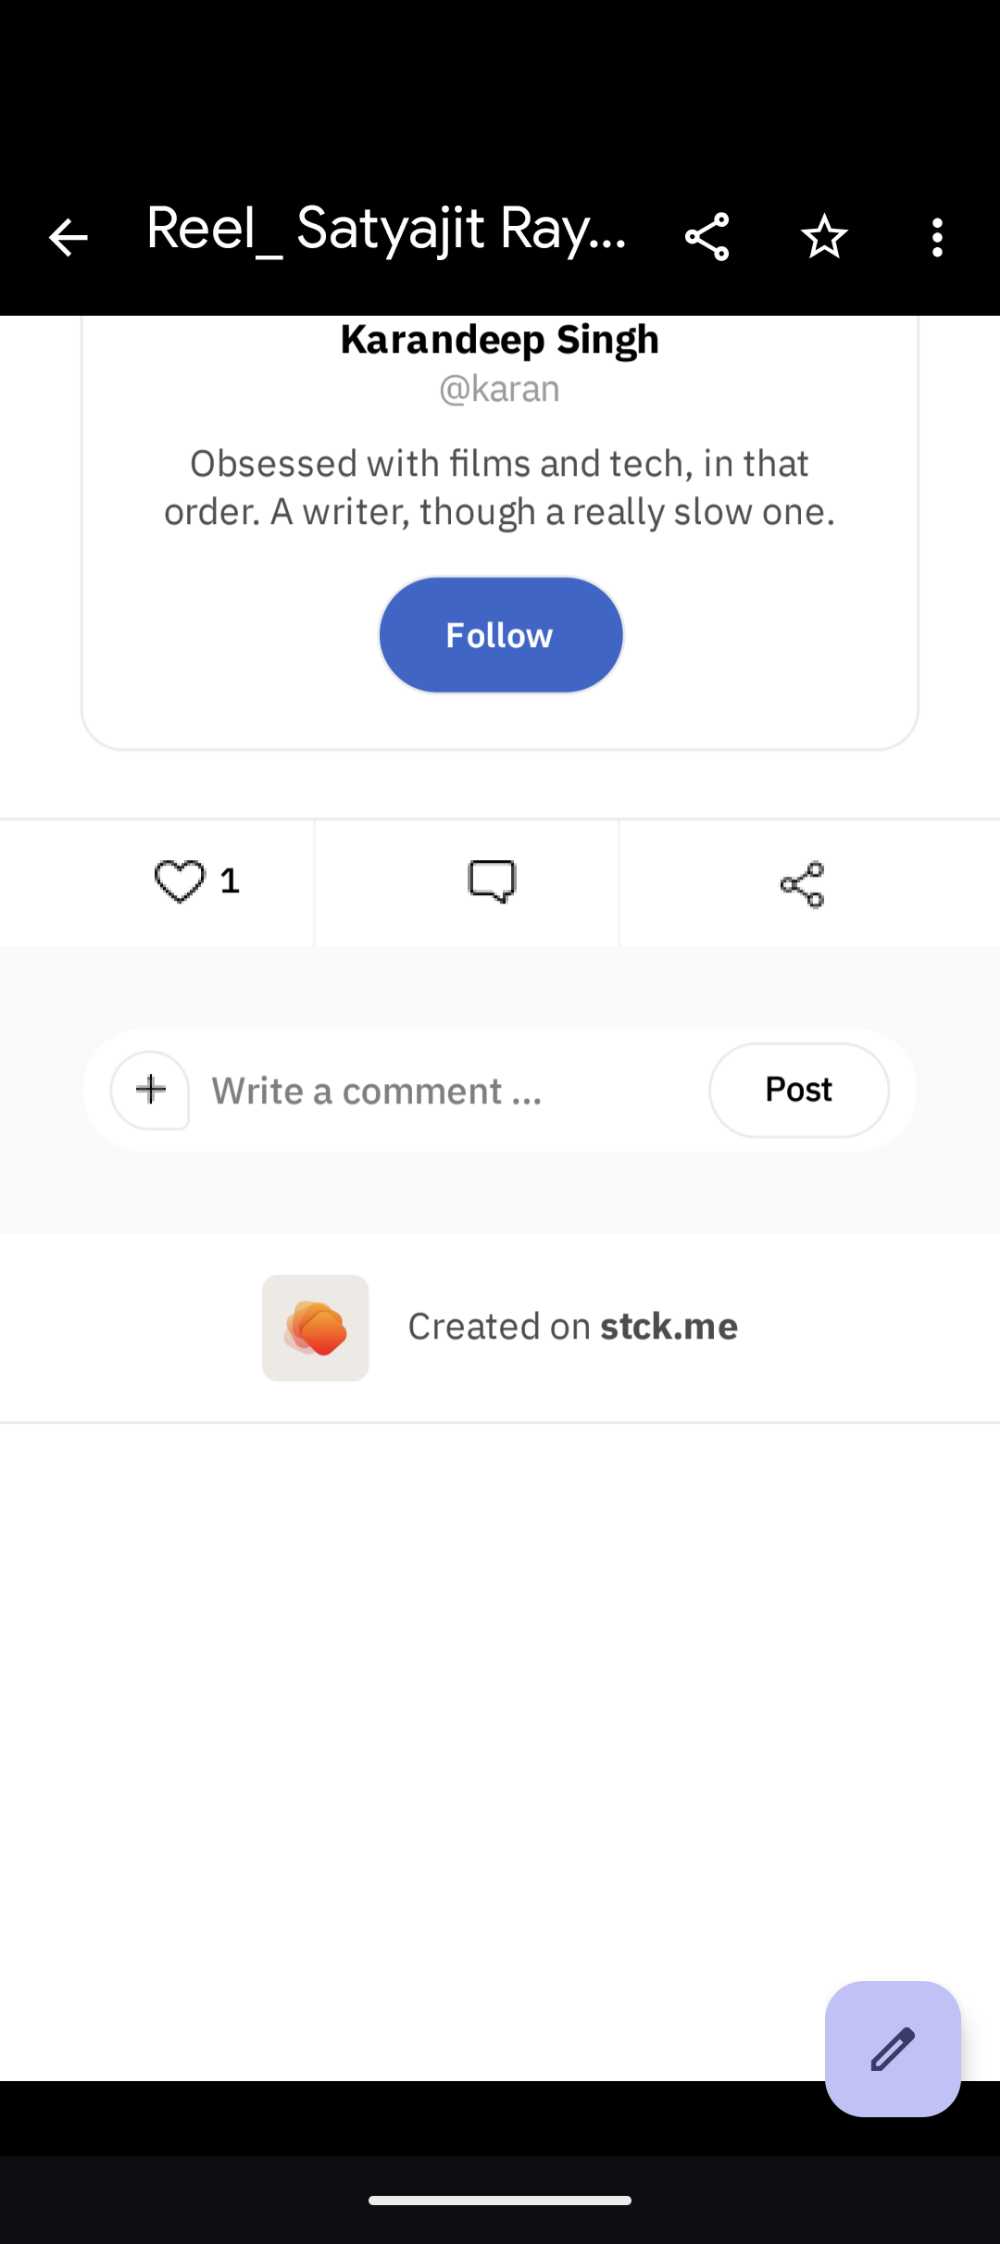Click the back arrow in the top bar

(68, 236)
